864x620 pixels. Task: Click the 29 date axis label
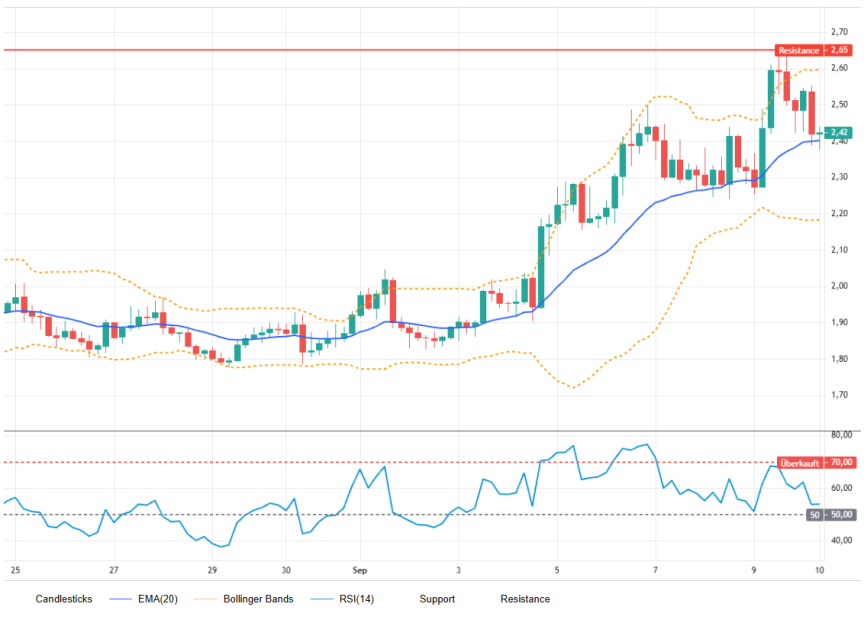pyautogui.click(x=212, y=570)
